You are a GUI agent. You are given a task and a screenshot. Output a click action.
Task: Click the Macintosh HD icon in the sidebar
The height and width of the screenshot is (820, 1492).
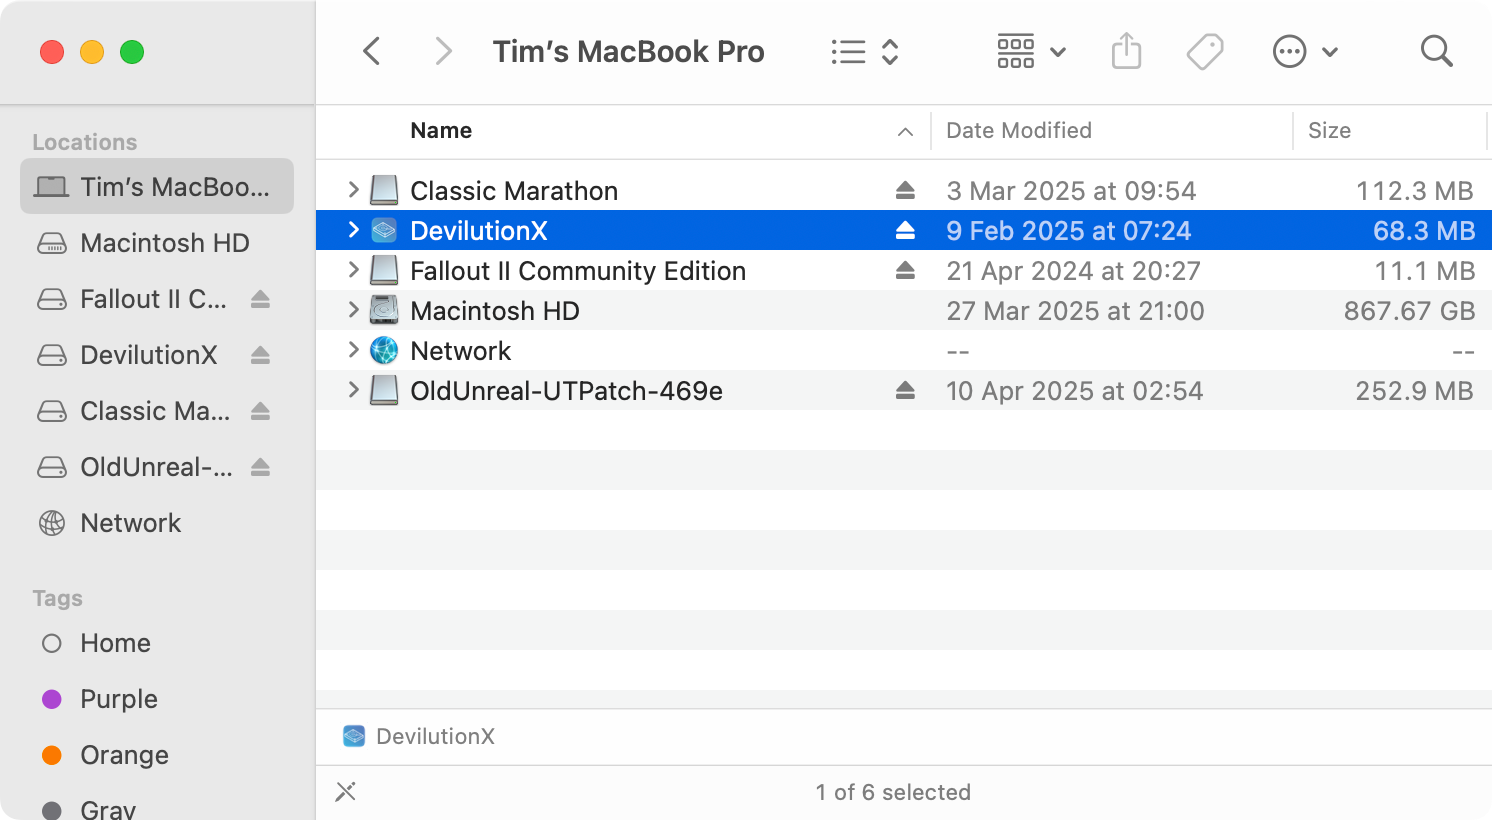click(x=51, y=243)
